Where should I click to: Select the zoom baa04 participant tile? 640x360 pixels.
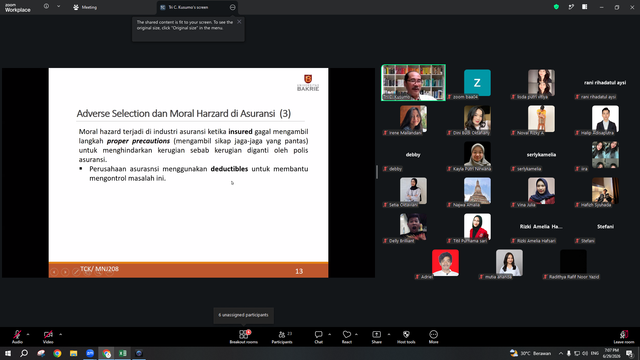[477, 82]
